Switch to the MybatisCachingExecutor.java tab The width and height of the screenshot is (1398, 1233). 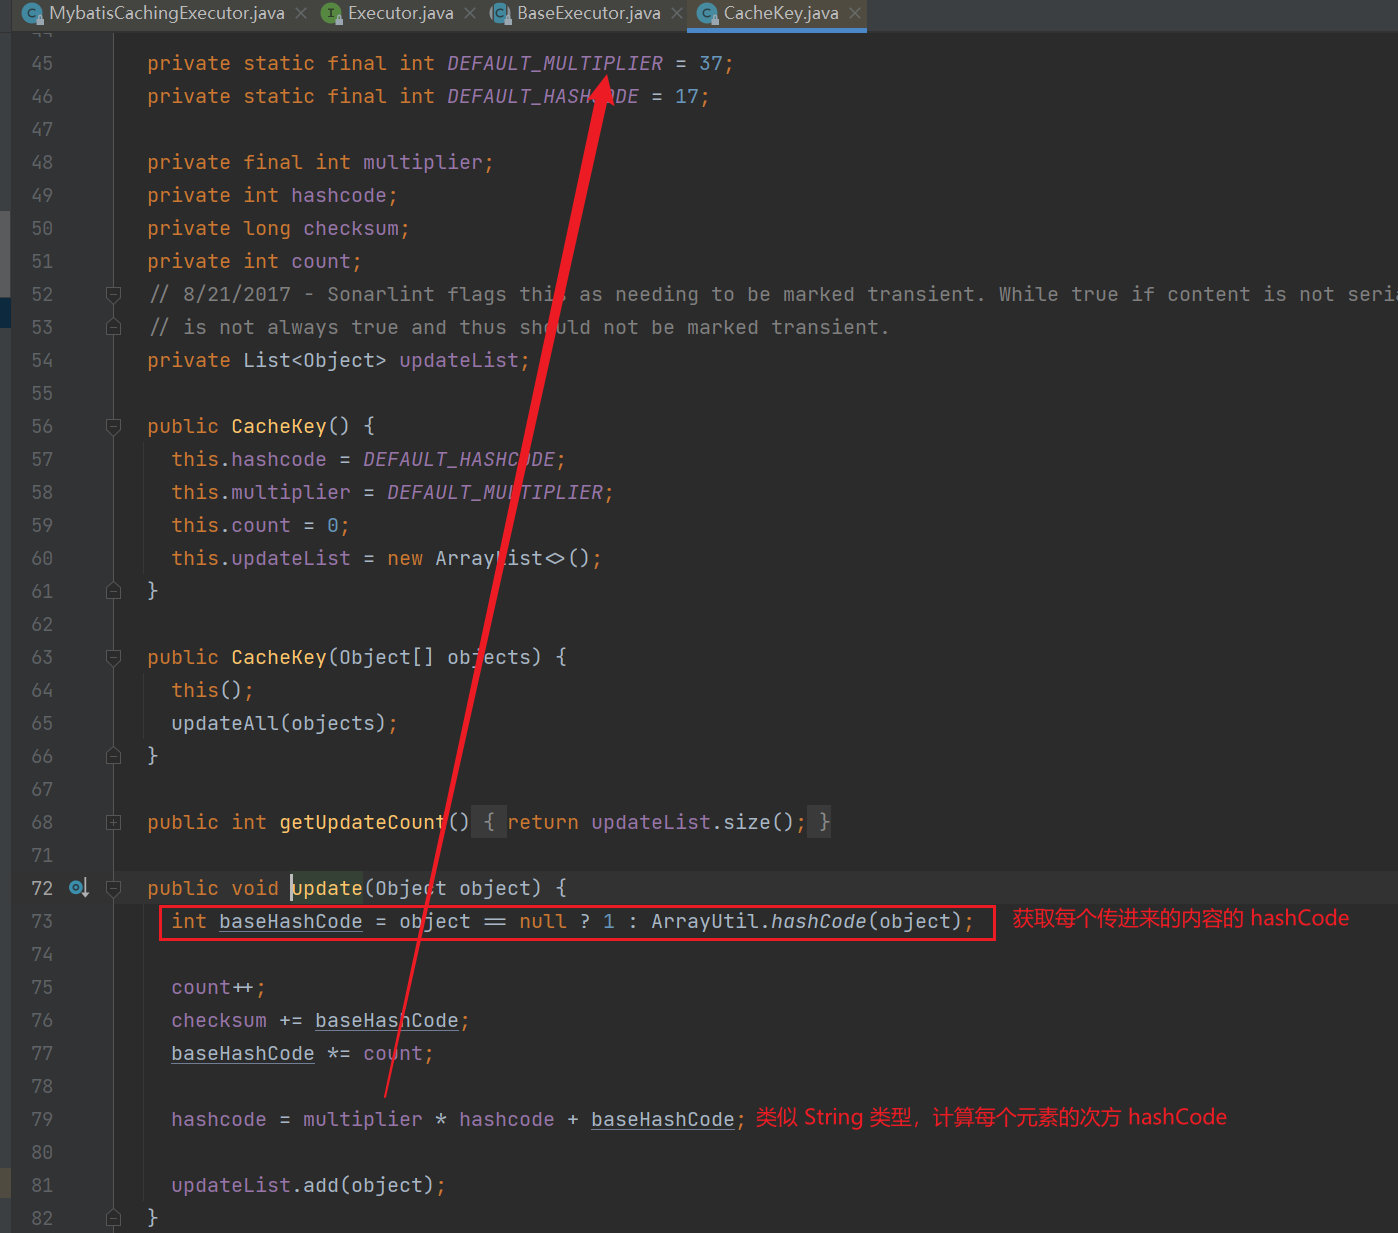point(166,14)
